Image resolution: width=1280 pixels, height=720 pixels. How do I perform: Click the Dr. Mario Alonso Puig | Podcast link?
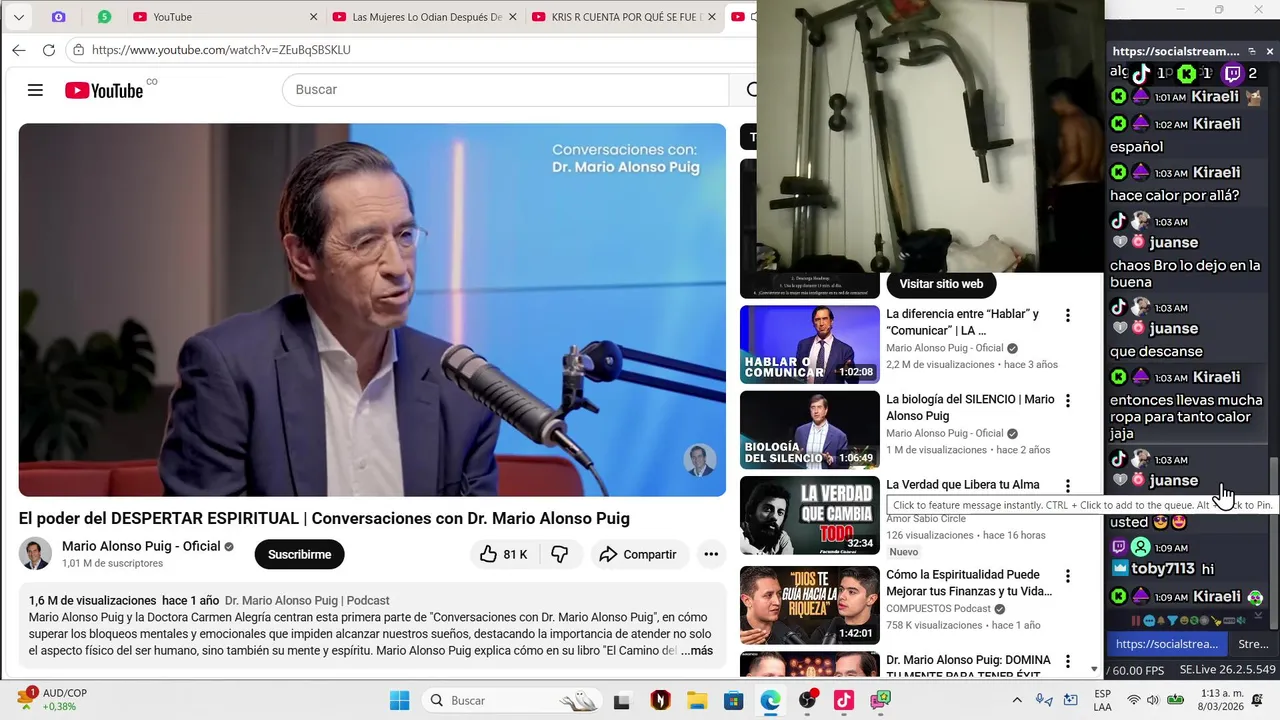pos(307,601)
